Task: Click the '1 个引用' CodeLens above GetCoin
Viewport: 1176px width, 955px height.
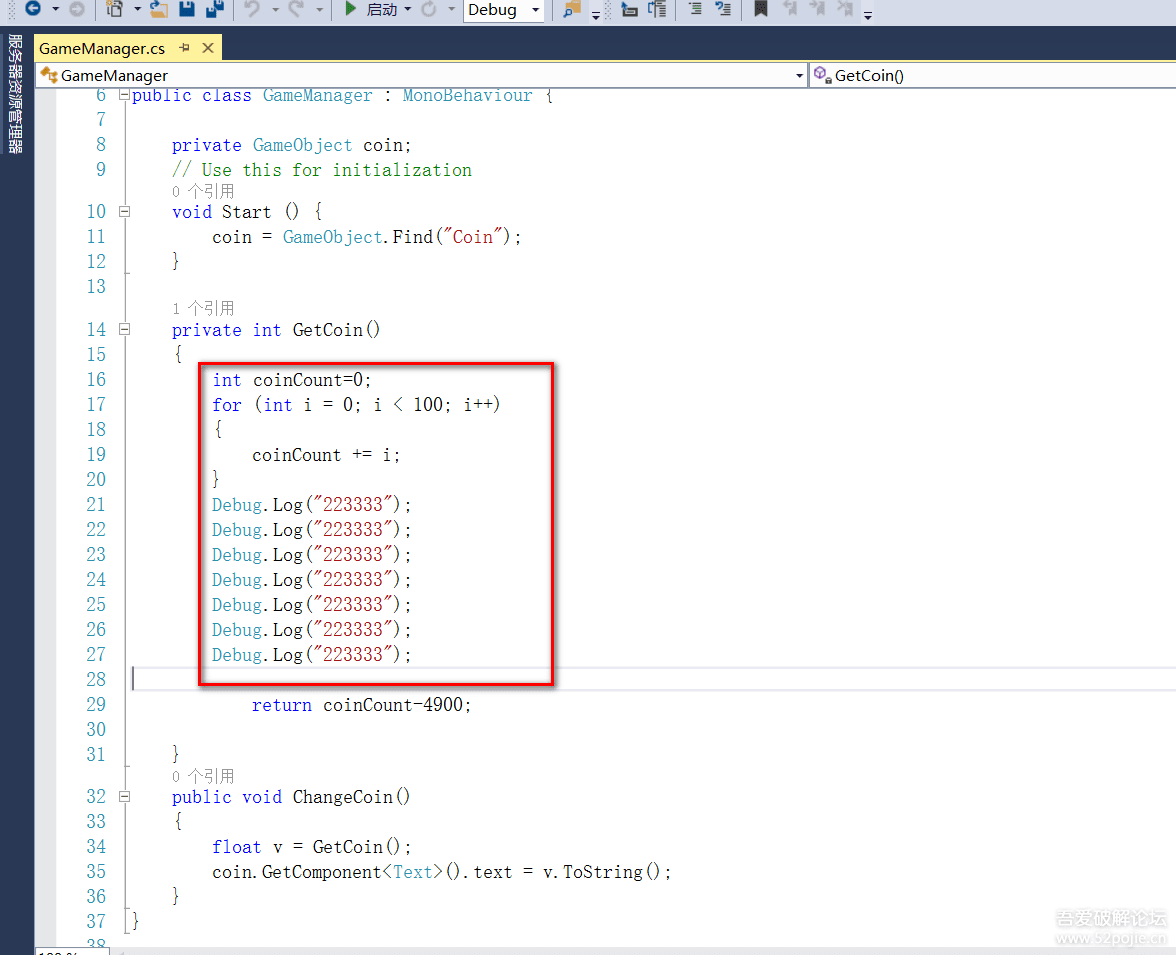Action: 203,308
